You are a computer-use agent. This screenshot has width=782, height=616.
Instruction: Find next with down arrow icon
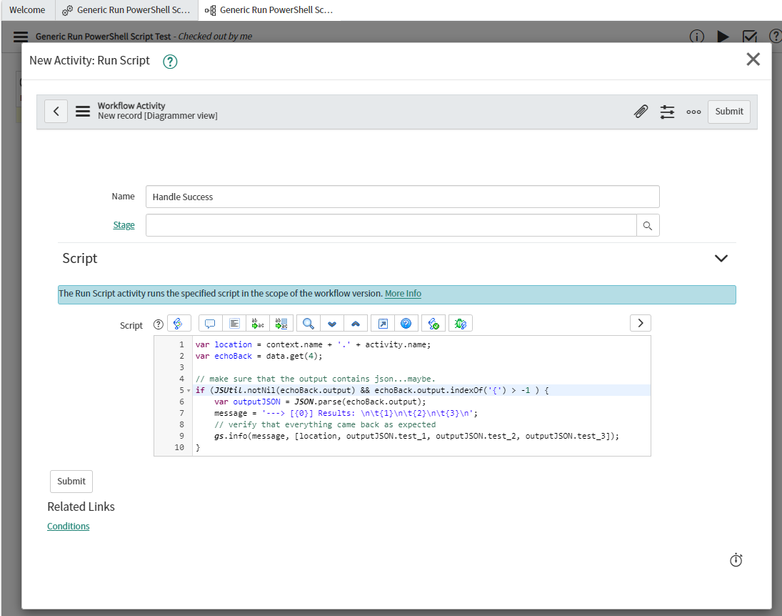pyautogui.click(x=332, y=324)
